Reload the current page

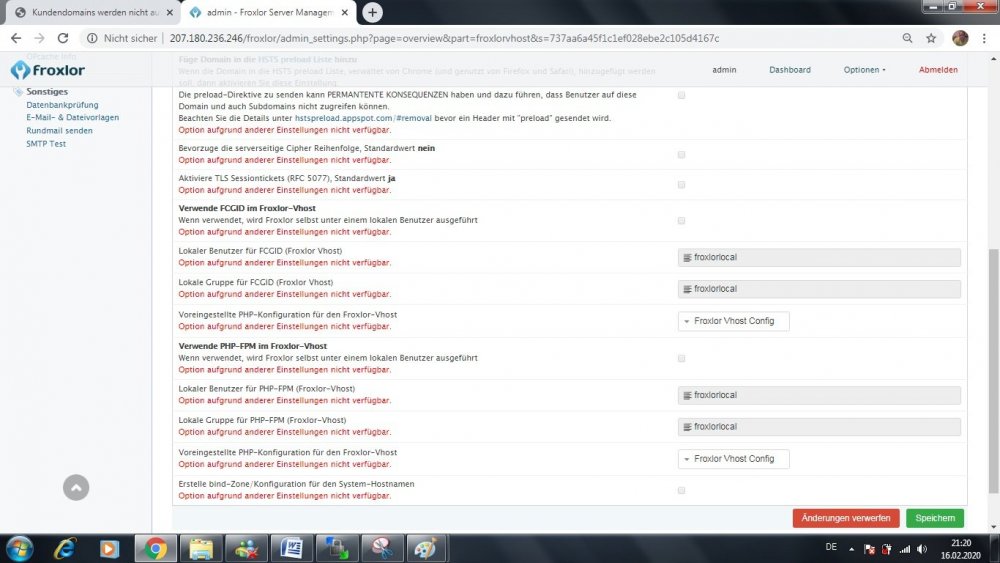[x=63, y=38]
